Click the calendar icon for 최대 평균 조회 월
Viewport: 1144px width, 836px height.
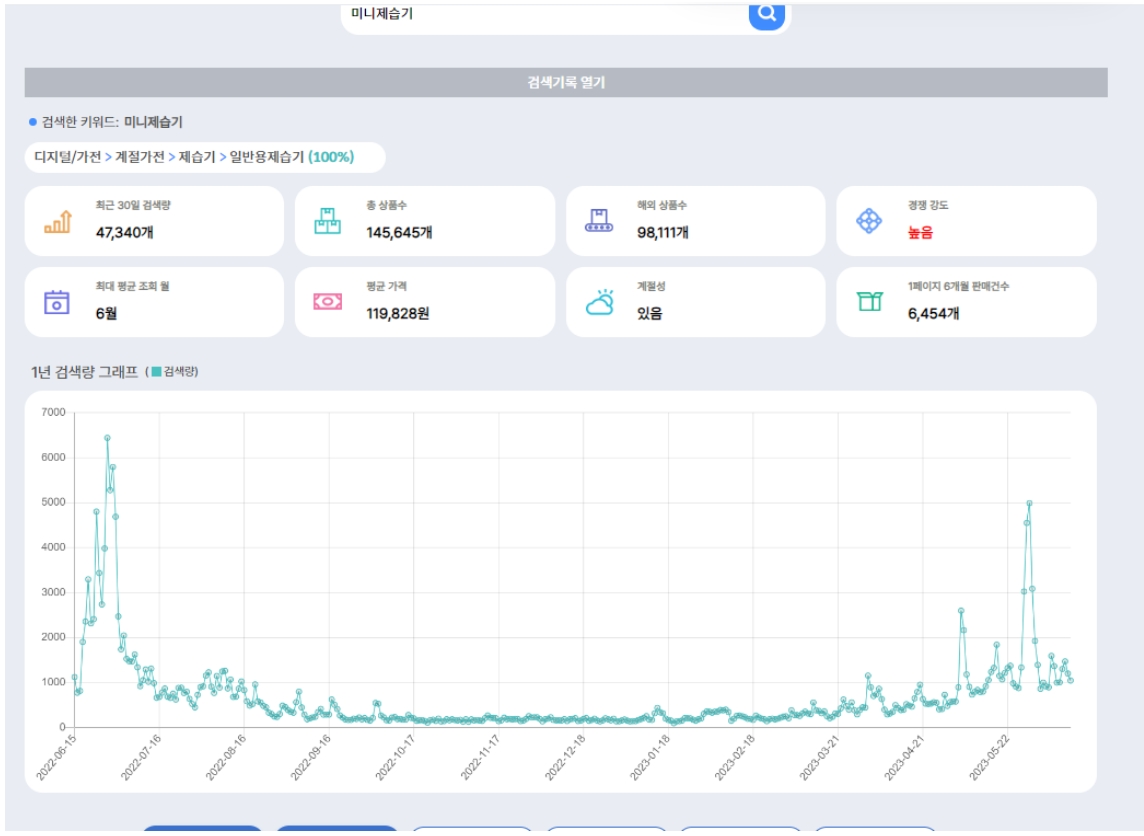tap(58, 301)
